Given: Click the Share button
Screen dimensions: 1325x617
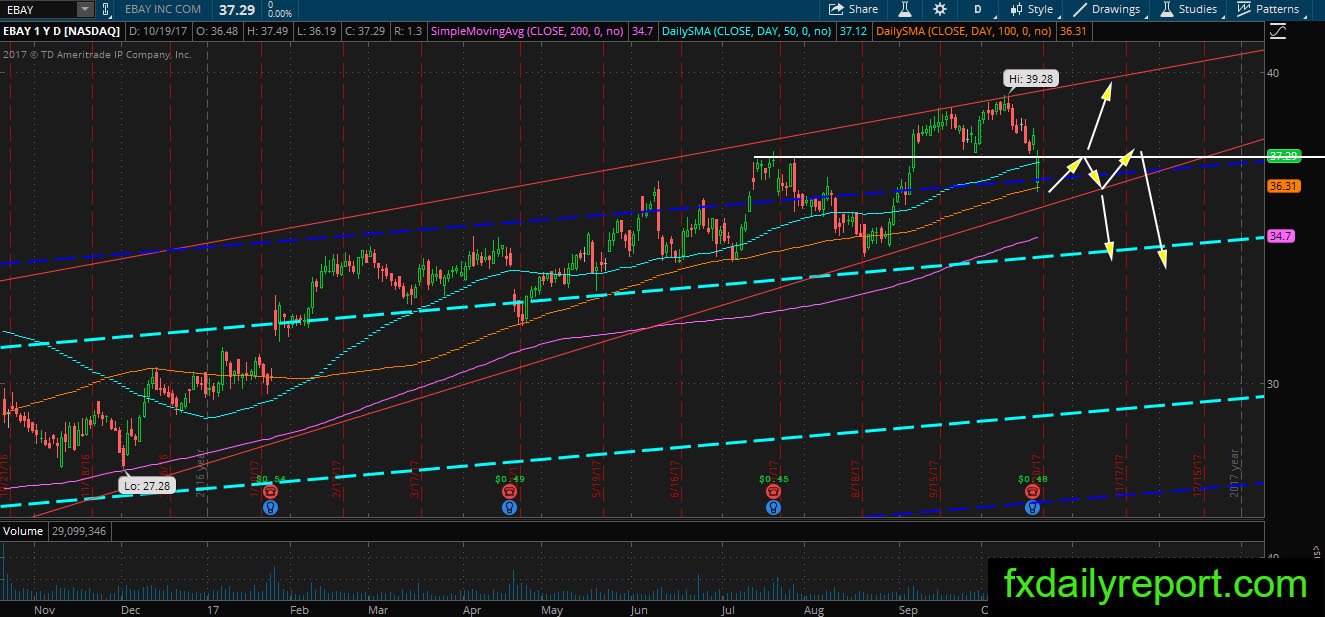Looking at the screenshot, I should 853,9.
